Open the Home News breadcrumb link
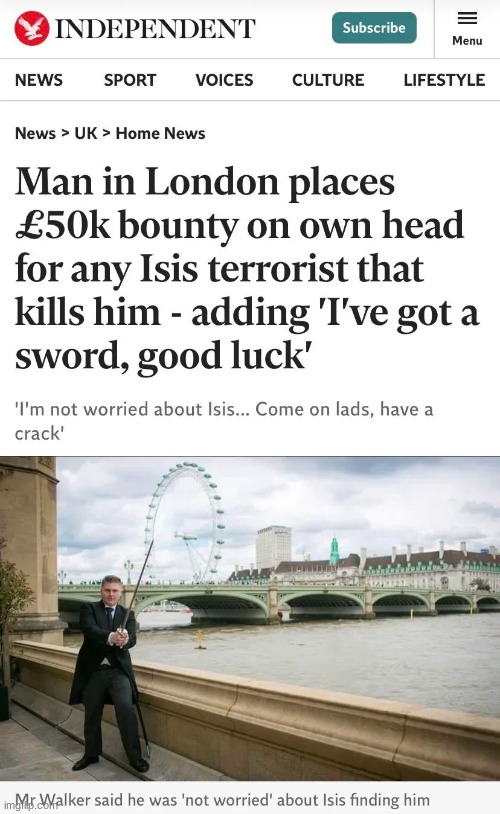Viewport: 500px width, 814px height. 160,133
